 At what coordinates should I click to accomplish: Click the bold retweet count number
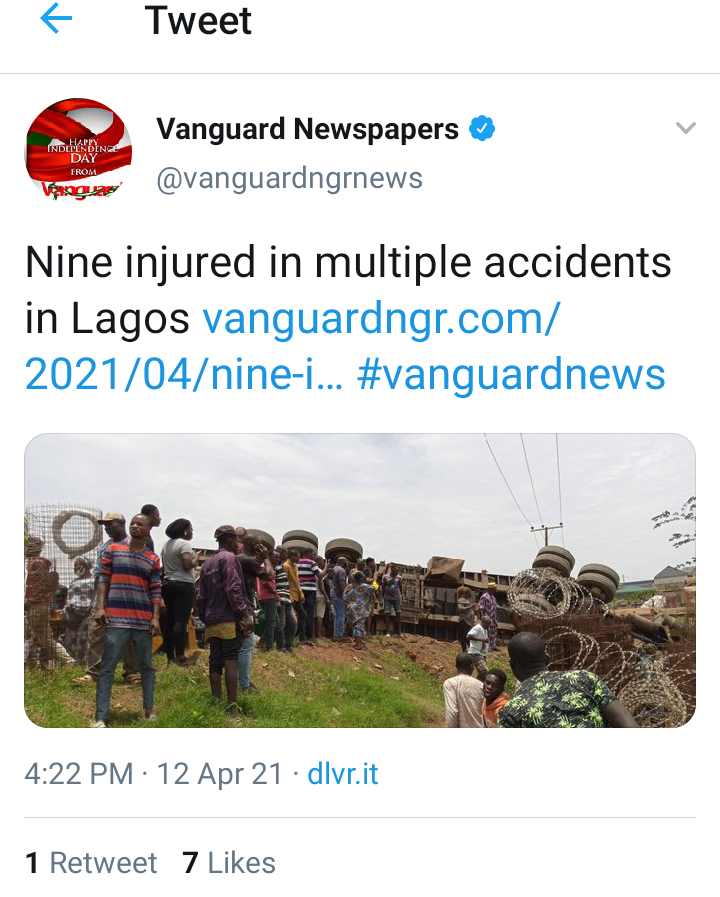[33, 863]
